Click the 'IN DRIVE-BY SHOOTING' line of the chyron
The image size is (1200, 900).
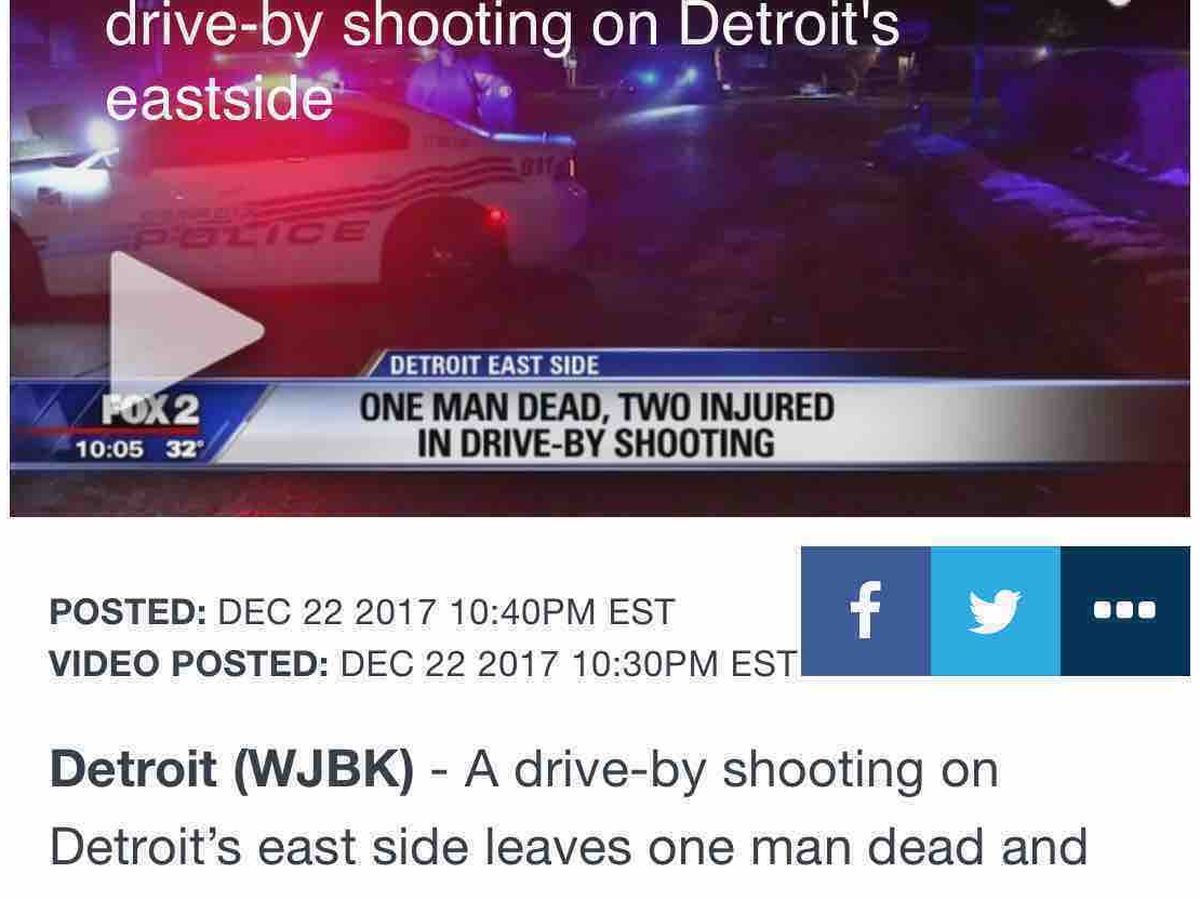(x=596, y=443)
